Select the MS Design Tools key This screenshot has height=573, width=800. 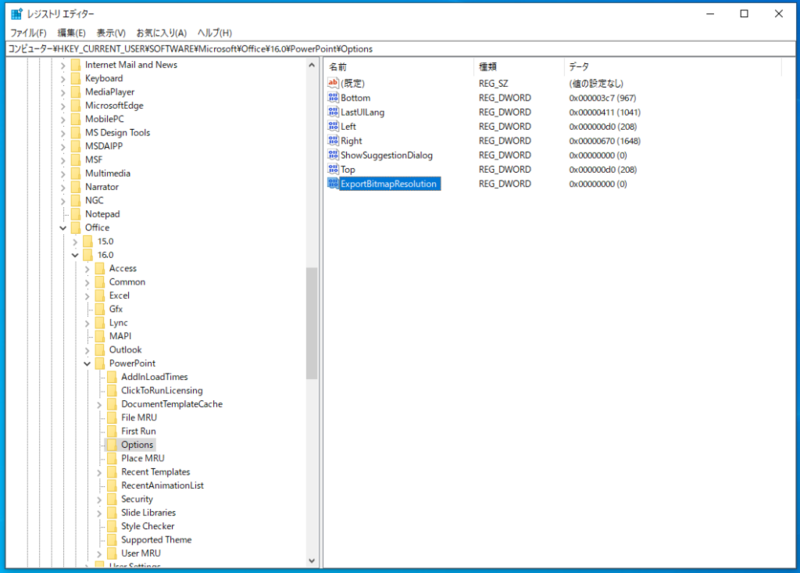117,133
